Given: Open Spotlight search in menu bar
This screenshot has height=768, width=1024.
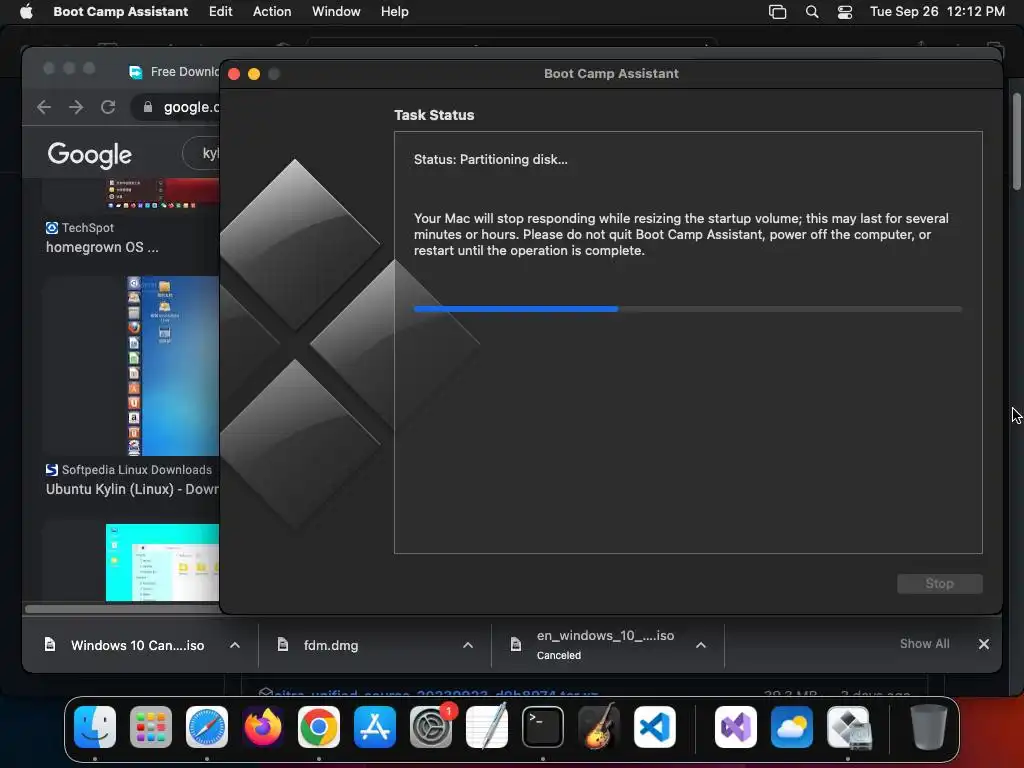Looking at the screenshot, I should (812, 12).
